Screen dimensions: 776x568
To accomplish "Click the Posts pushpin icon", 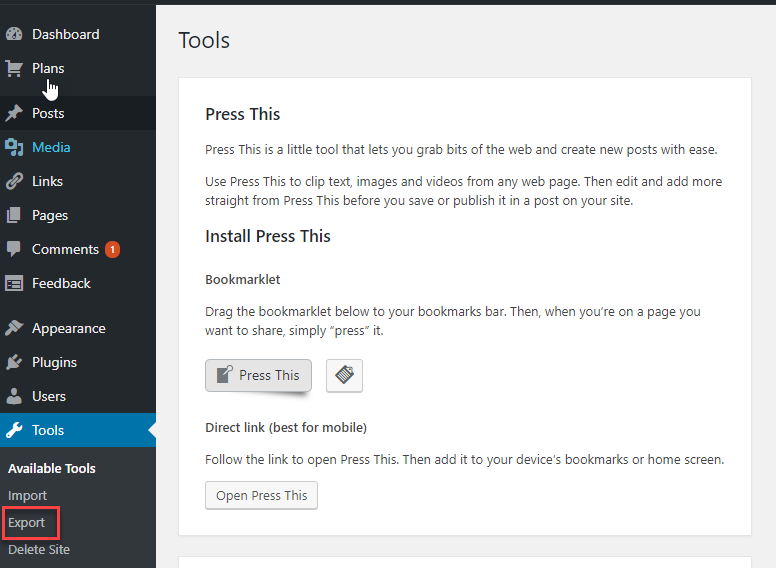I will tap(14, 113).
